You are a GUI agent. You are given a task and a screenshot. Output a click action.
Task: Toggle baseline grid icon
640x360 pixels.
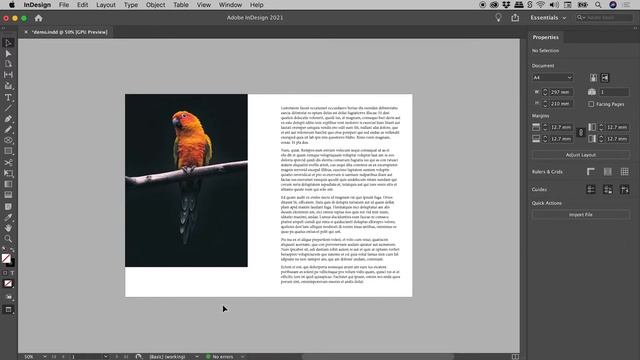(x=608, y=172)
